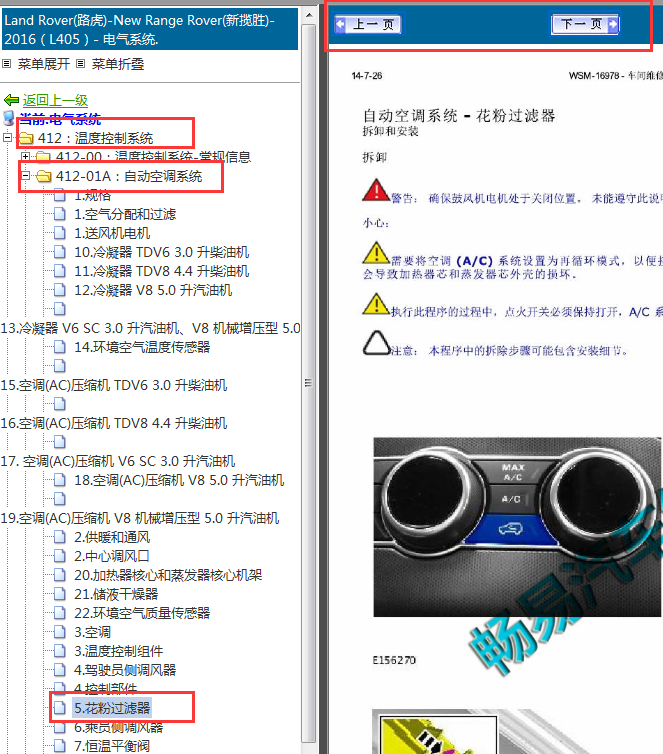Click the 412-00 folder icon
663x754 pixels.
pyautogui.click(x=44, y=157)
